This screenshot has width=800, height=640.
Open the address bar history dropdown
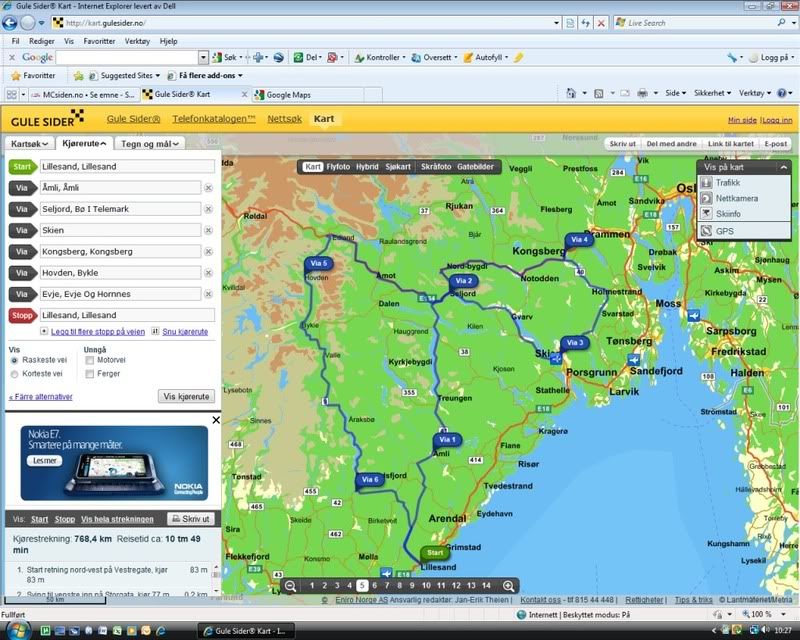[557, 23]
